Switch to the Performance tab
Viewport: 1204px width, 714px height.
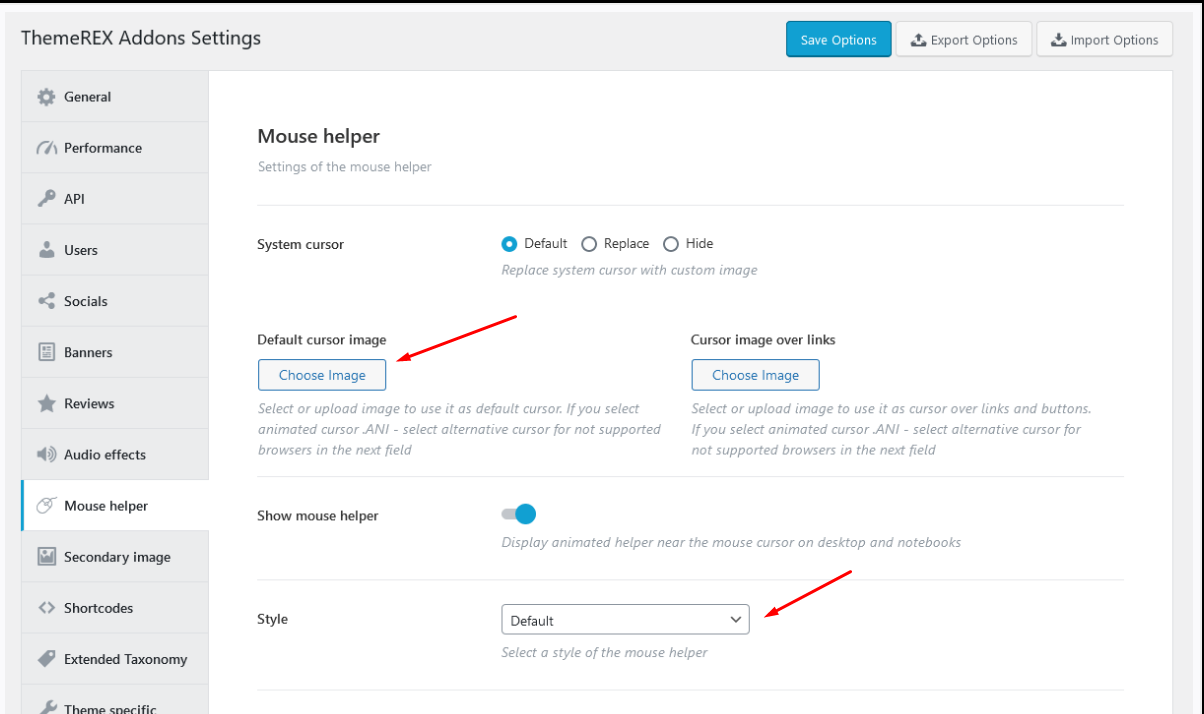[x=115, y=148]
